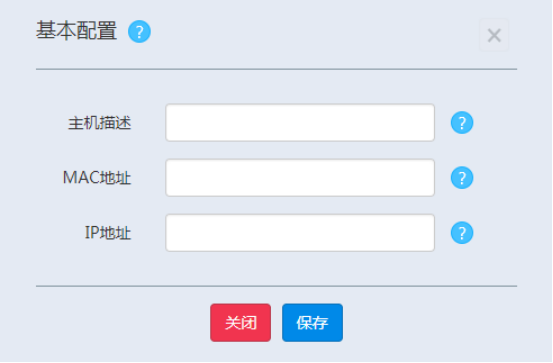553x363 pixels.
Task: Click the blue 保存 button
Action: [x=312, y=323]
